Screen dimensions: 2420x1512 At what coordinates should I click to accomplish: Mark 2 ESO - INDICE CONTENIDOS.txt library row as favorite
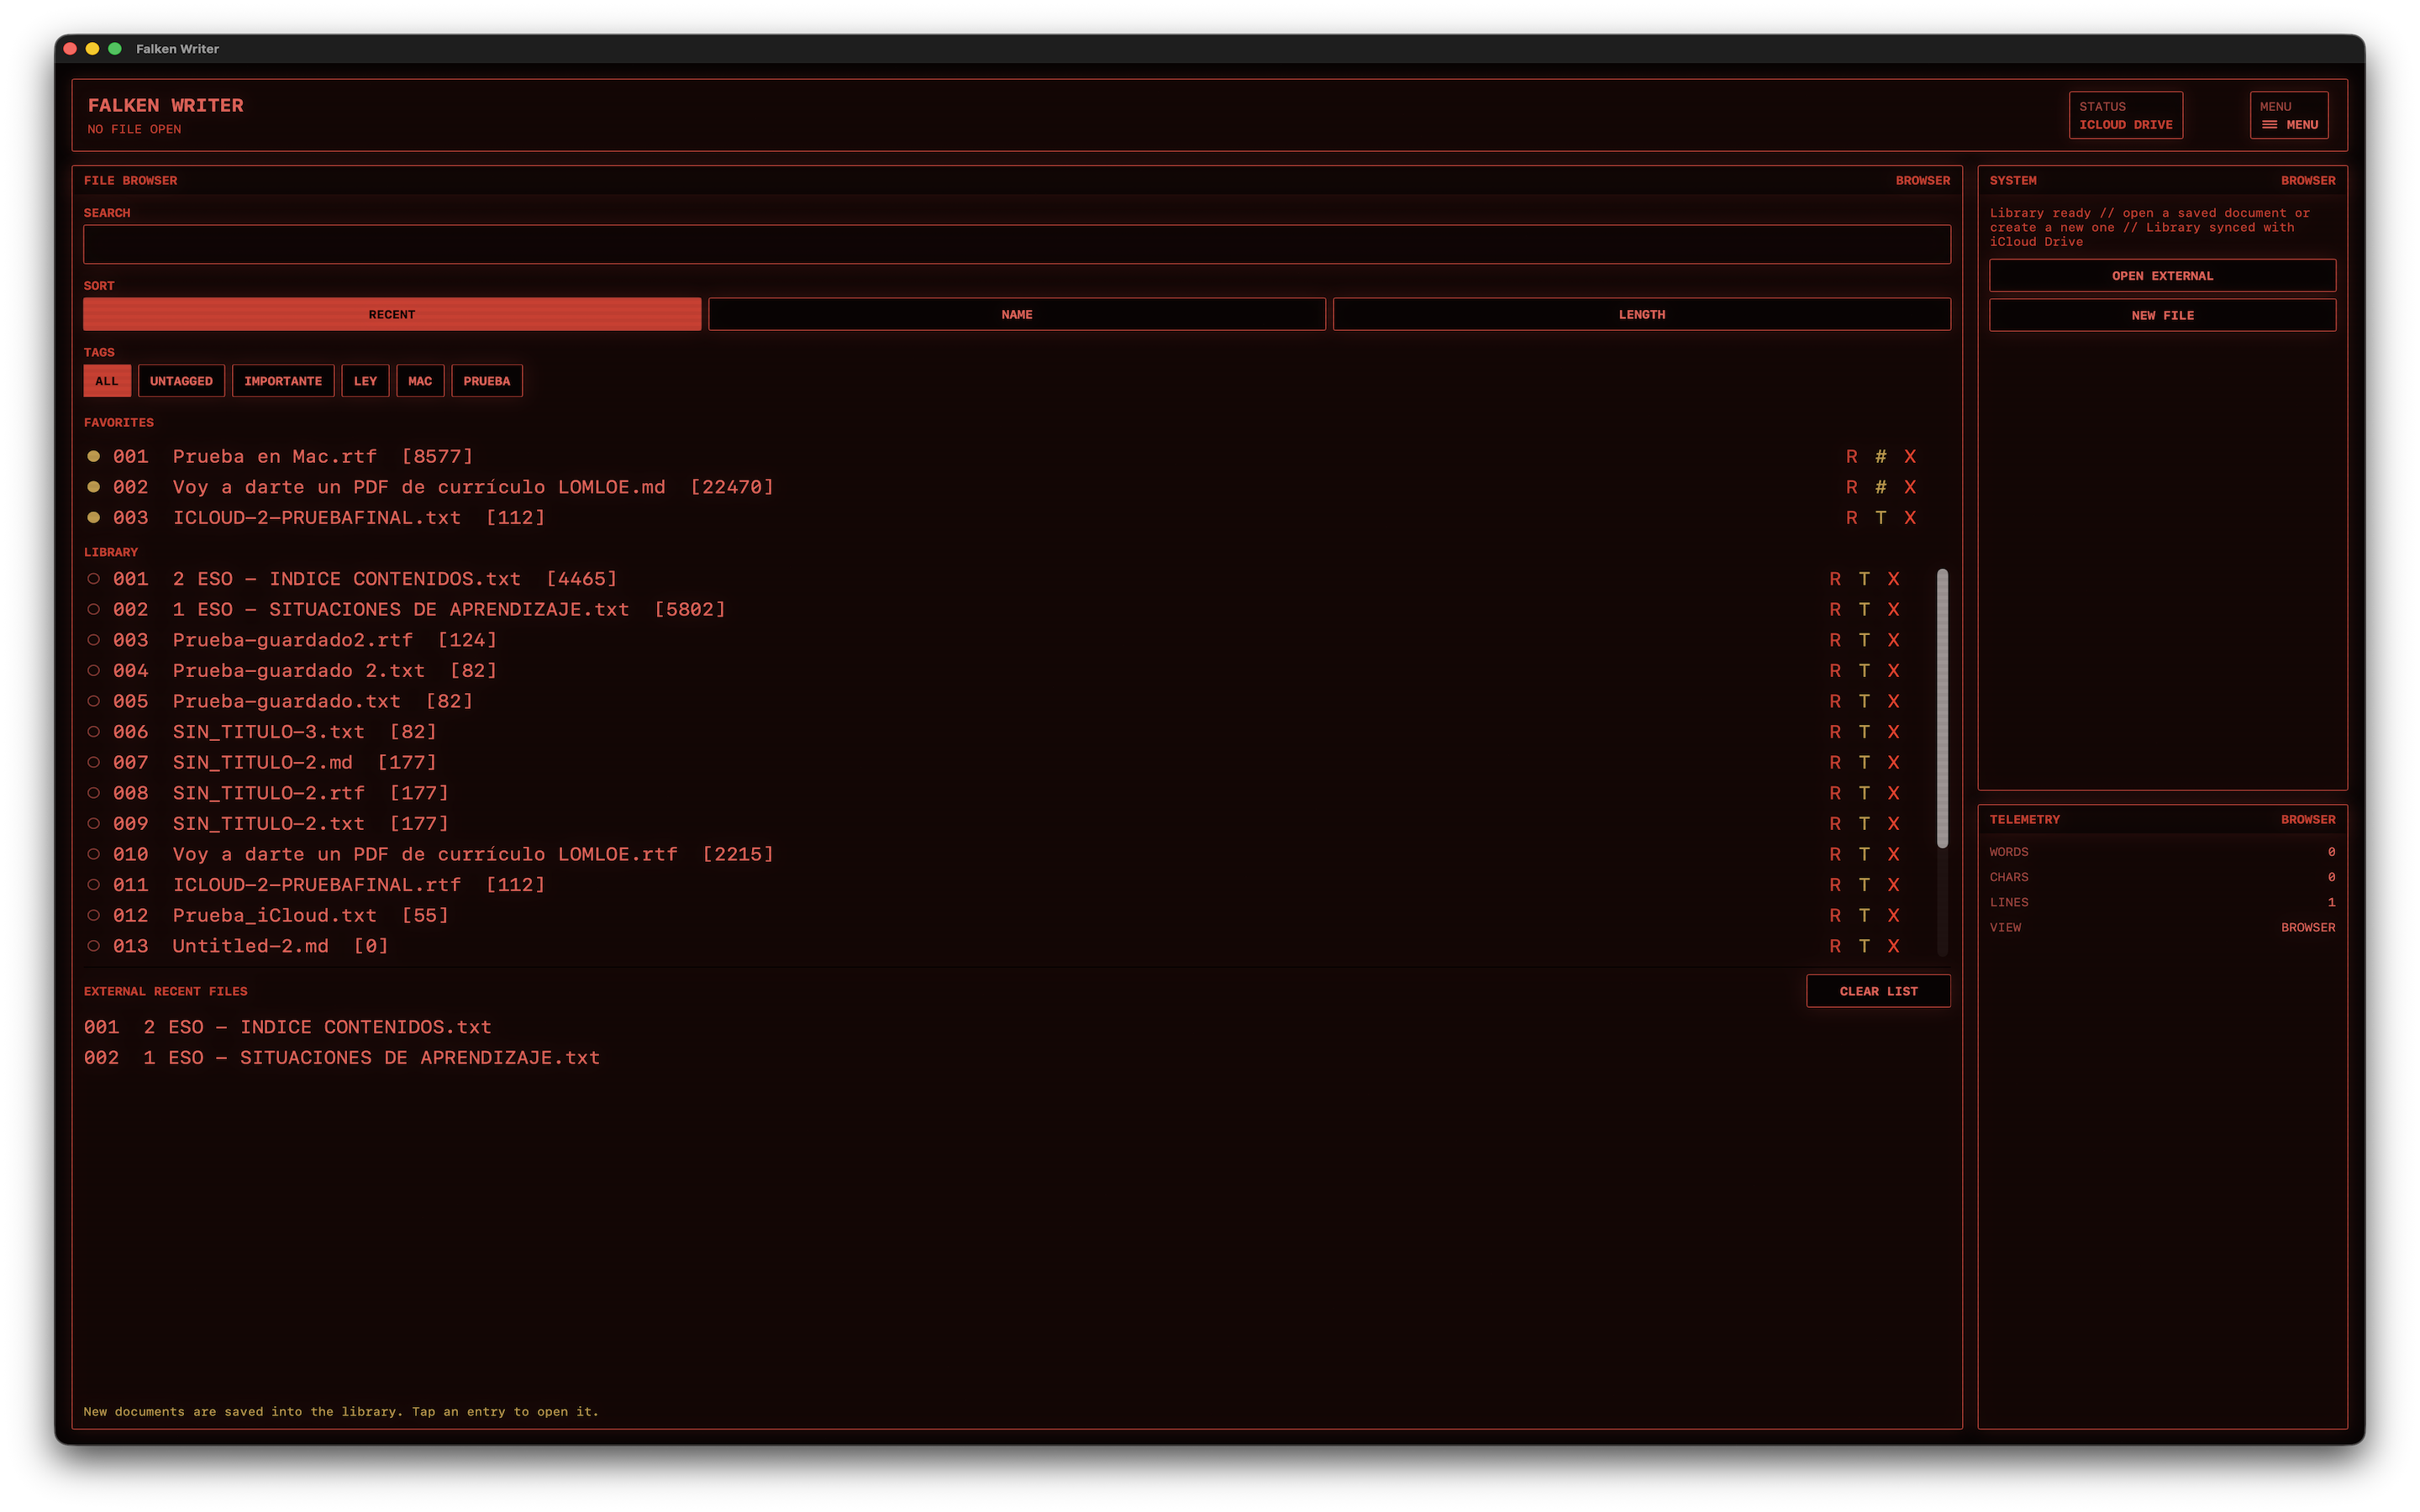click(93, 579)
